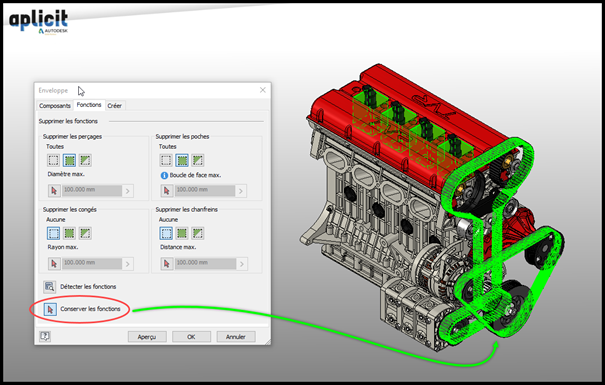Click the Aperçu button
The height and width of the screenshot is (385, 605).
[147, 337]
